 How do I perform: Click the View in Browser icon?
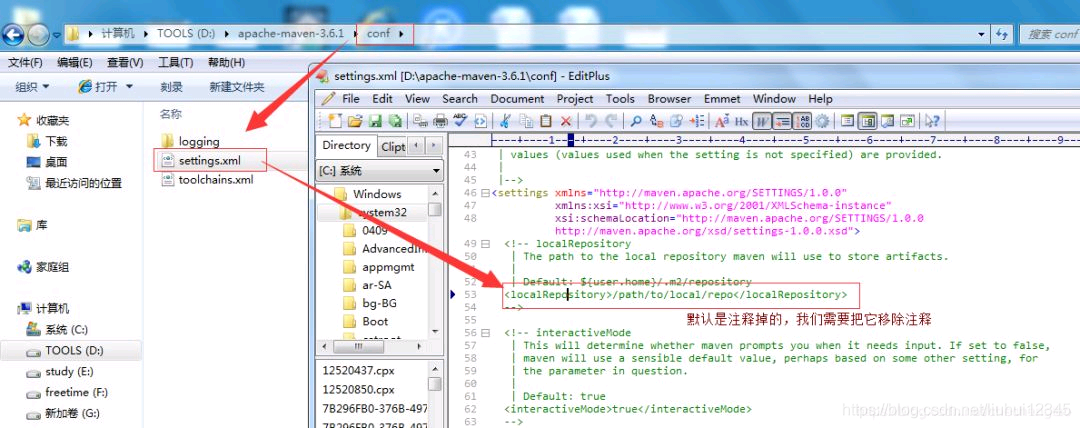click(481, 121)
